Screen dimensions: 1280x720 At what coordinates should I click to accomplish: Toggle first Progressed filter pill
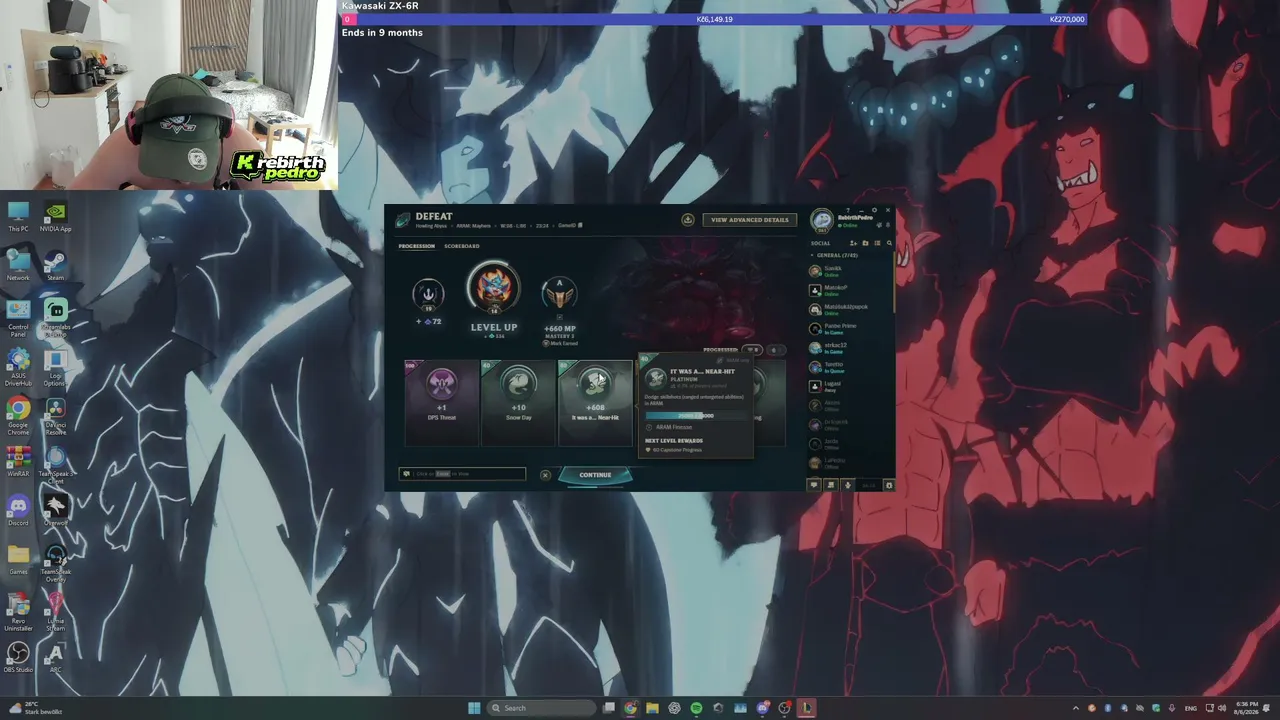pyautogui.click(x=753, y=350)
